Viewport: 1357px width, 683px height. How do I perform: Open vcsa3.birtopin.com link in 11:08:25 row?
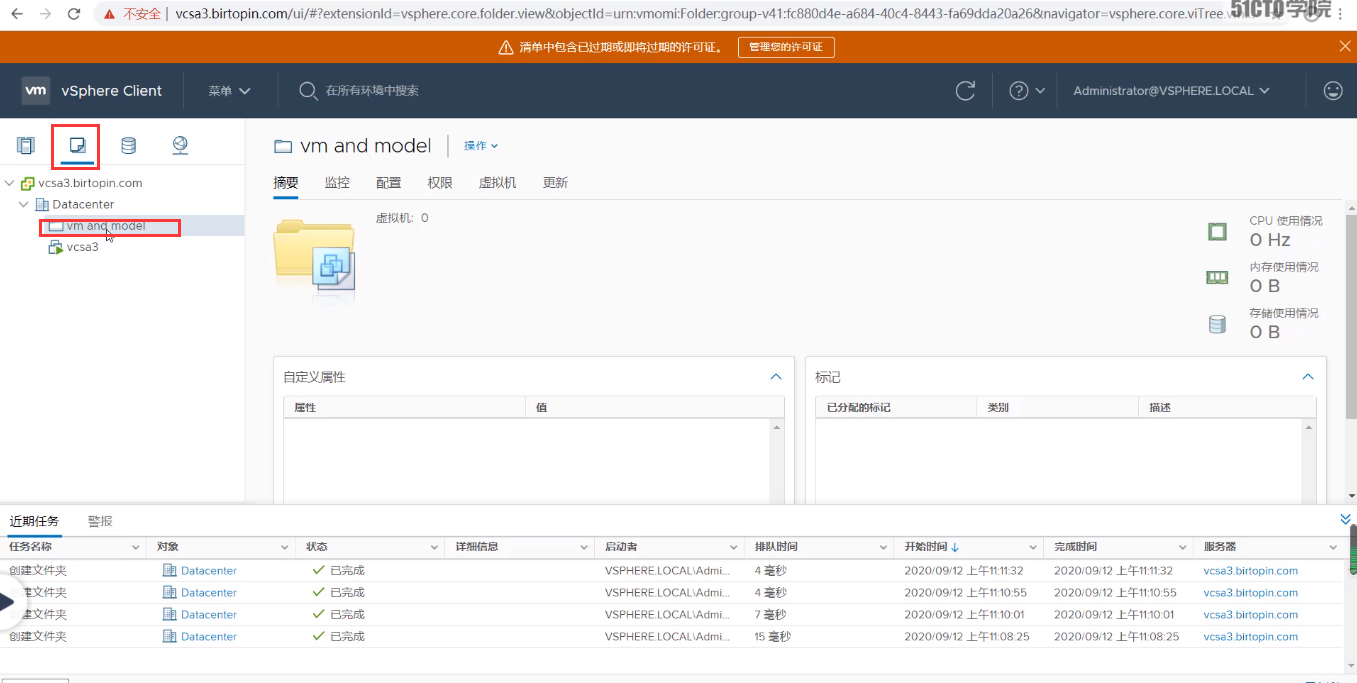tap(1250, 637)
